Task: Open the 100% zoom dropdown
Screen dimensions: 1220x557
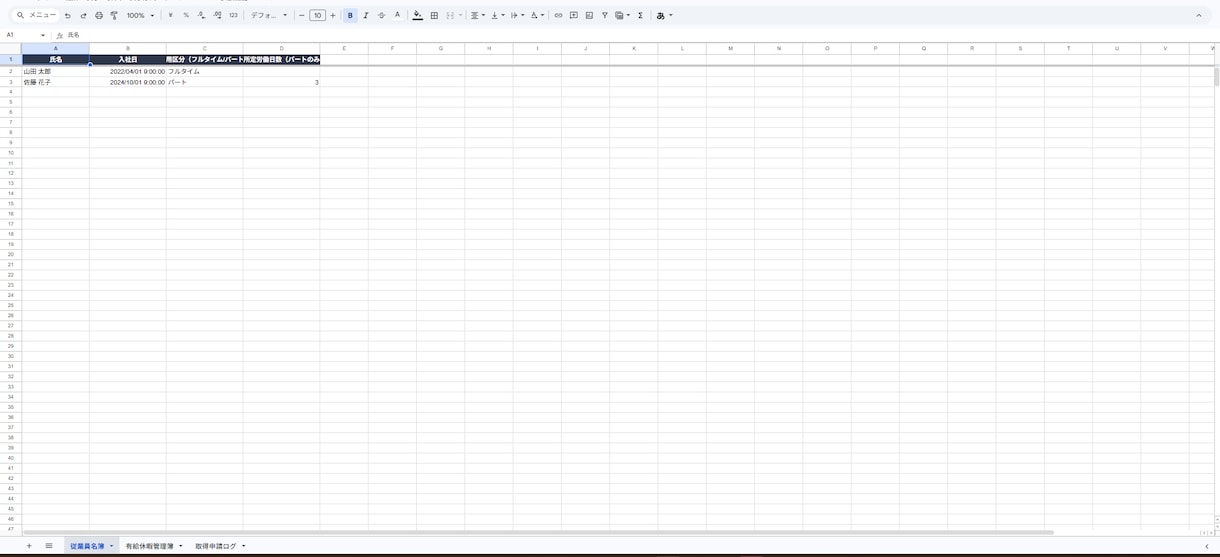Action: [140, 15]
